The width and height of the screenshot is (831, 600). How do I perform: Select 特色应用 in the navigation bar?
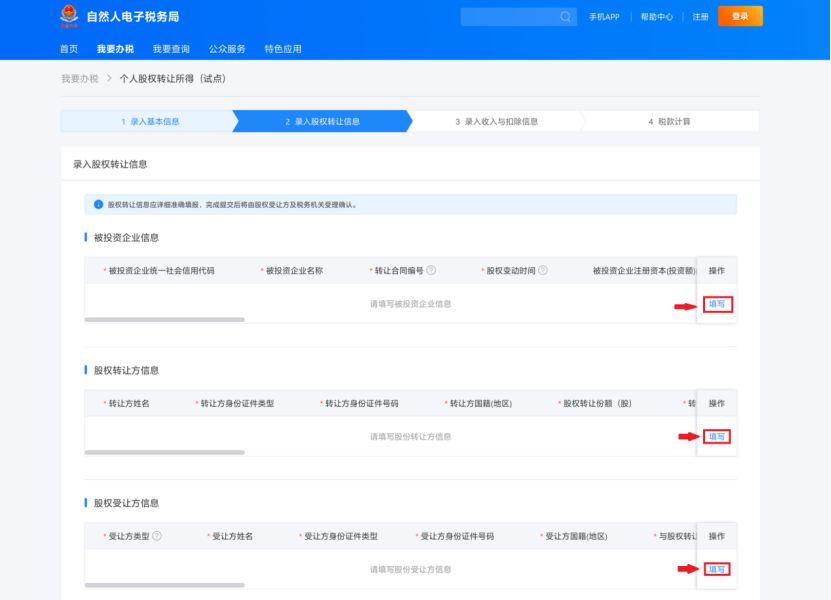(282, 47)
